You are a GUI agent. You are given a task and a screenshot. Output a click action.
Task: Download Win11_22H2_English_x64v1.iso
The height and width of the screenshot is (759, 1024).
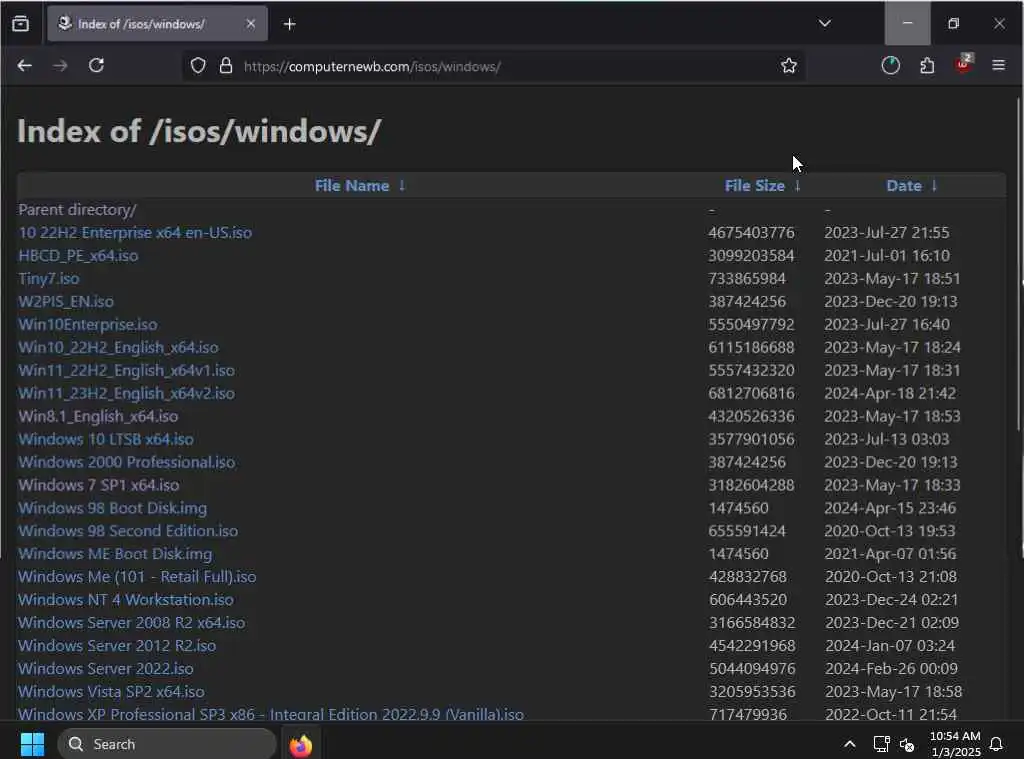pyautogui.click(x=126, y=370)
